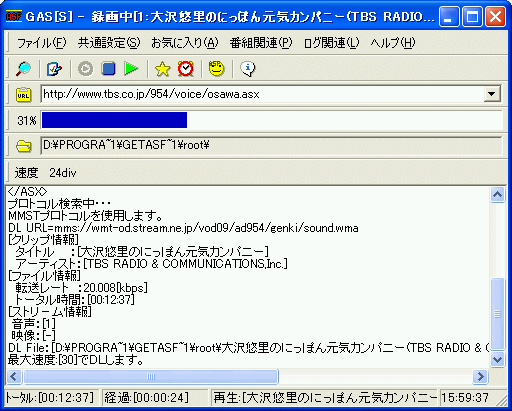This screenshot has height=411, width=512.
Task: Click the yellow smiley face icon
Action: tap(216, 69)
